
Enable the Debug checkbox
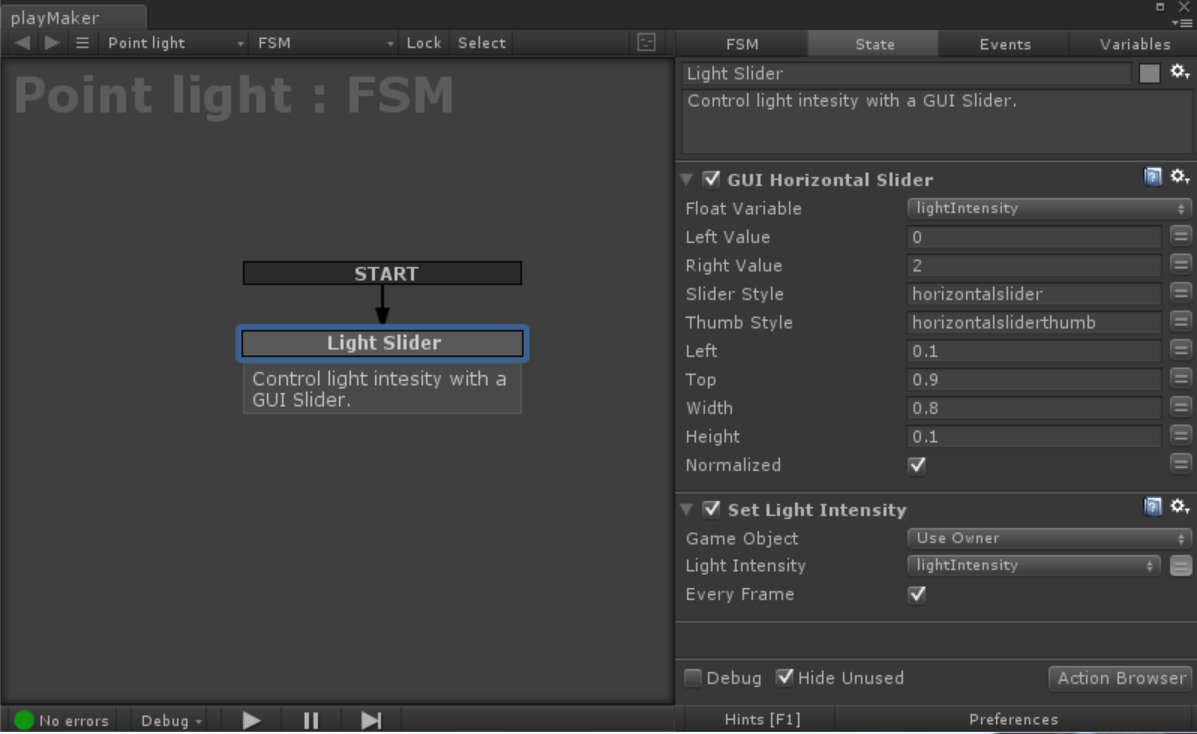[x=692, y=677]
